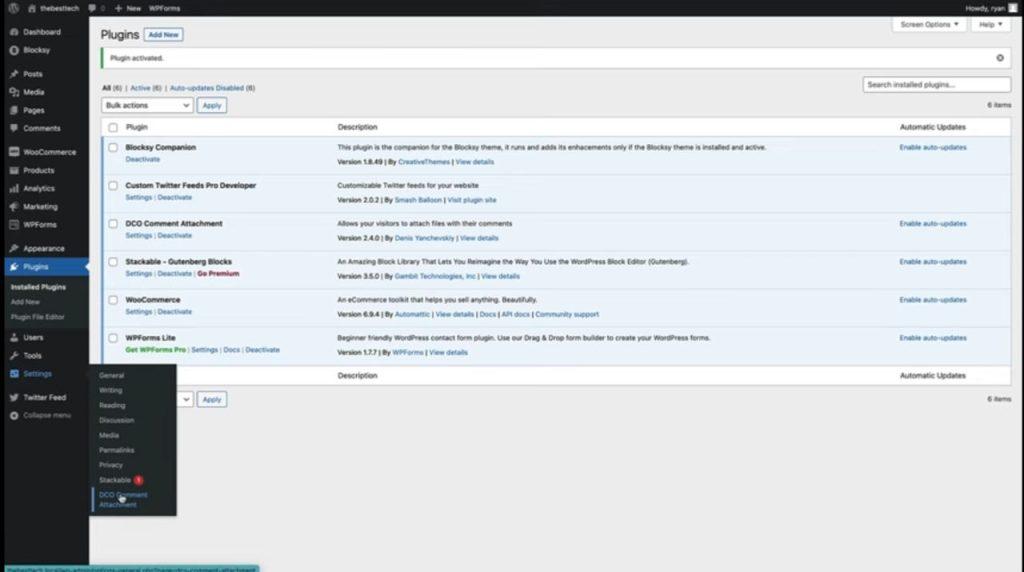Click the Plugins plug icon

click(14, 267)
